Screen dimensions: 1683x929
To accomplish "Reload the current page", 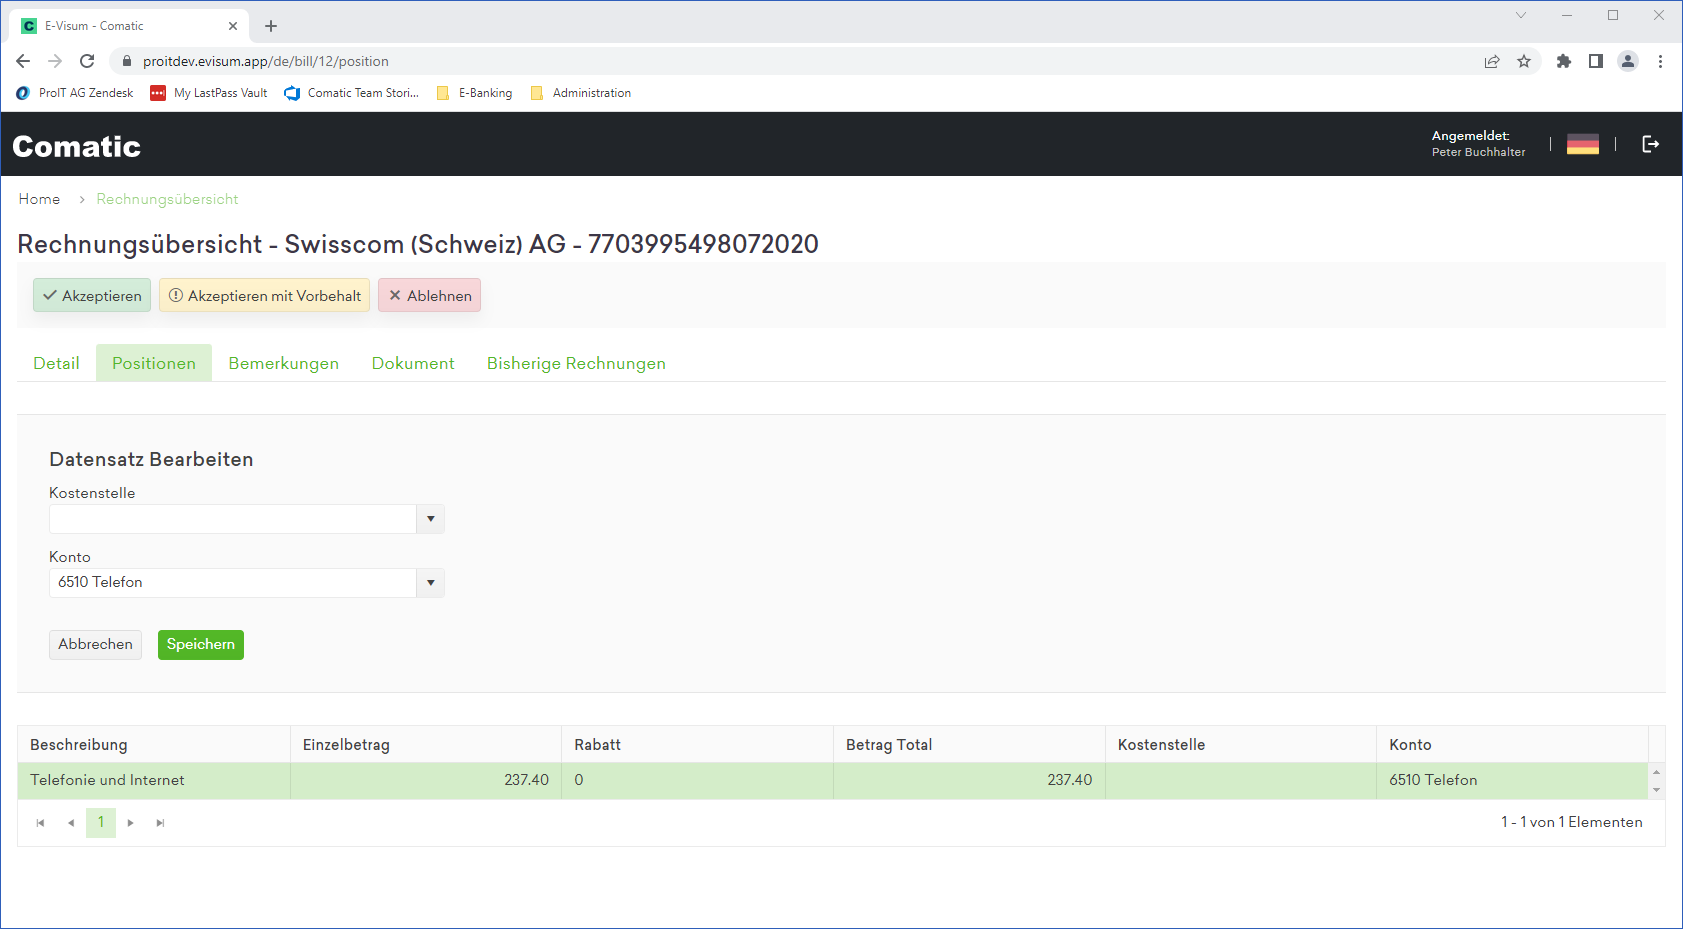I will point(87,61).
